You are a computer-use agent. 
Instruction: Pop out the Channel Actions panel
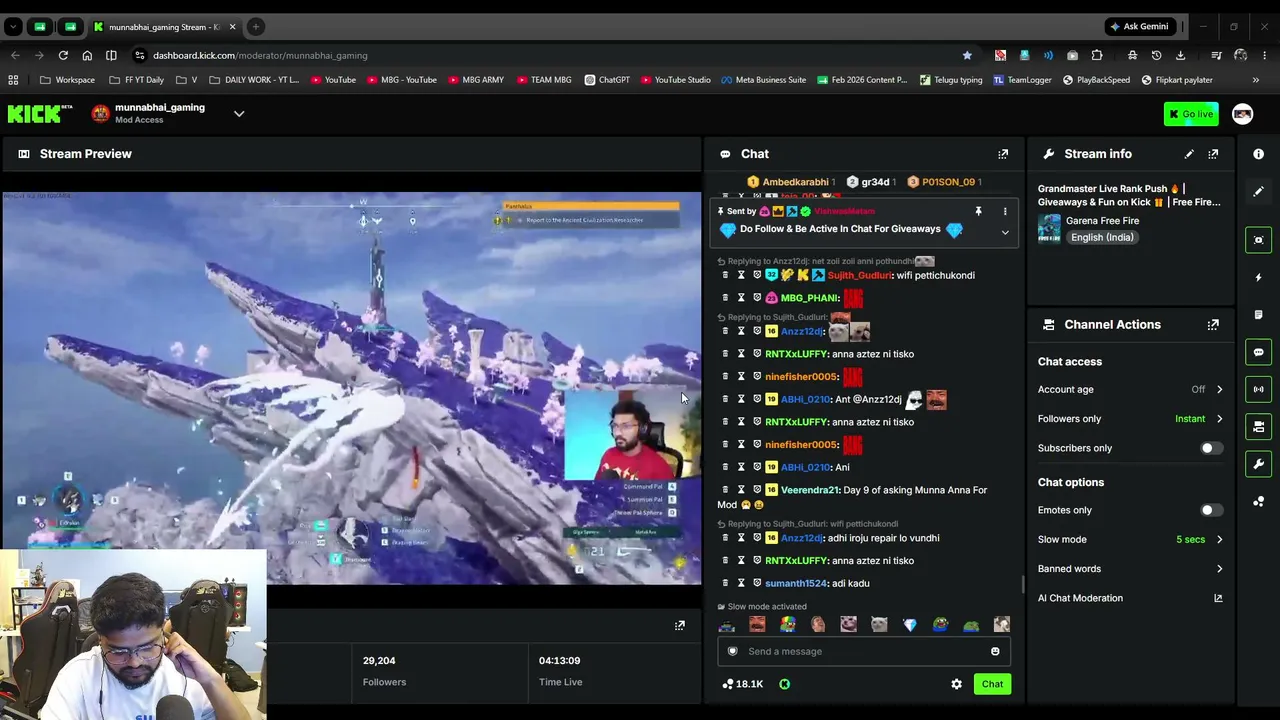click(x=1213, y=325)
